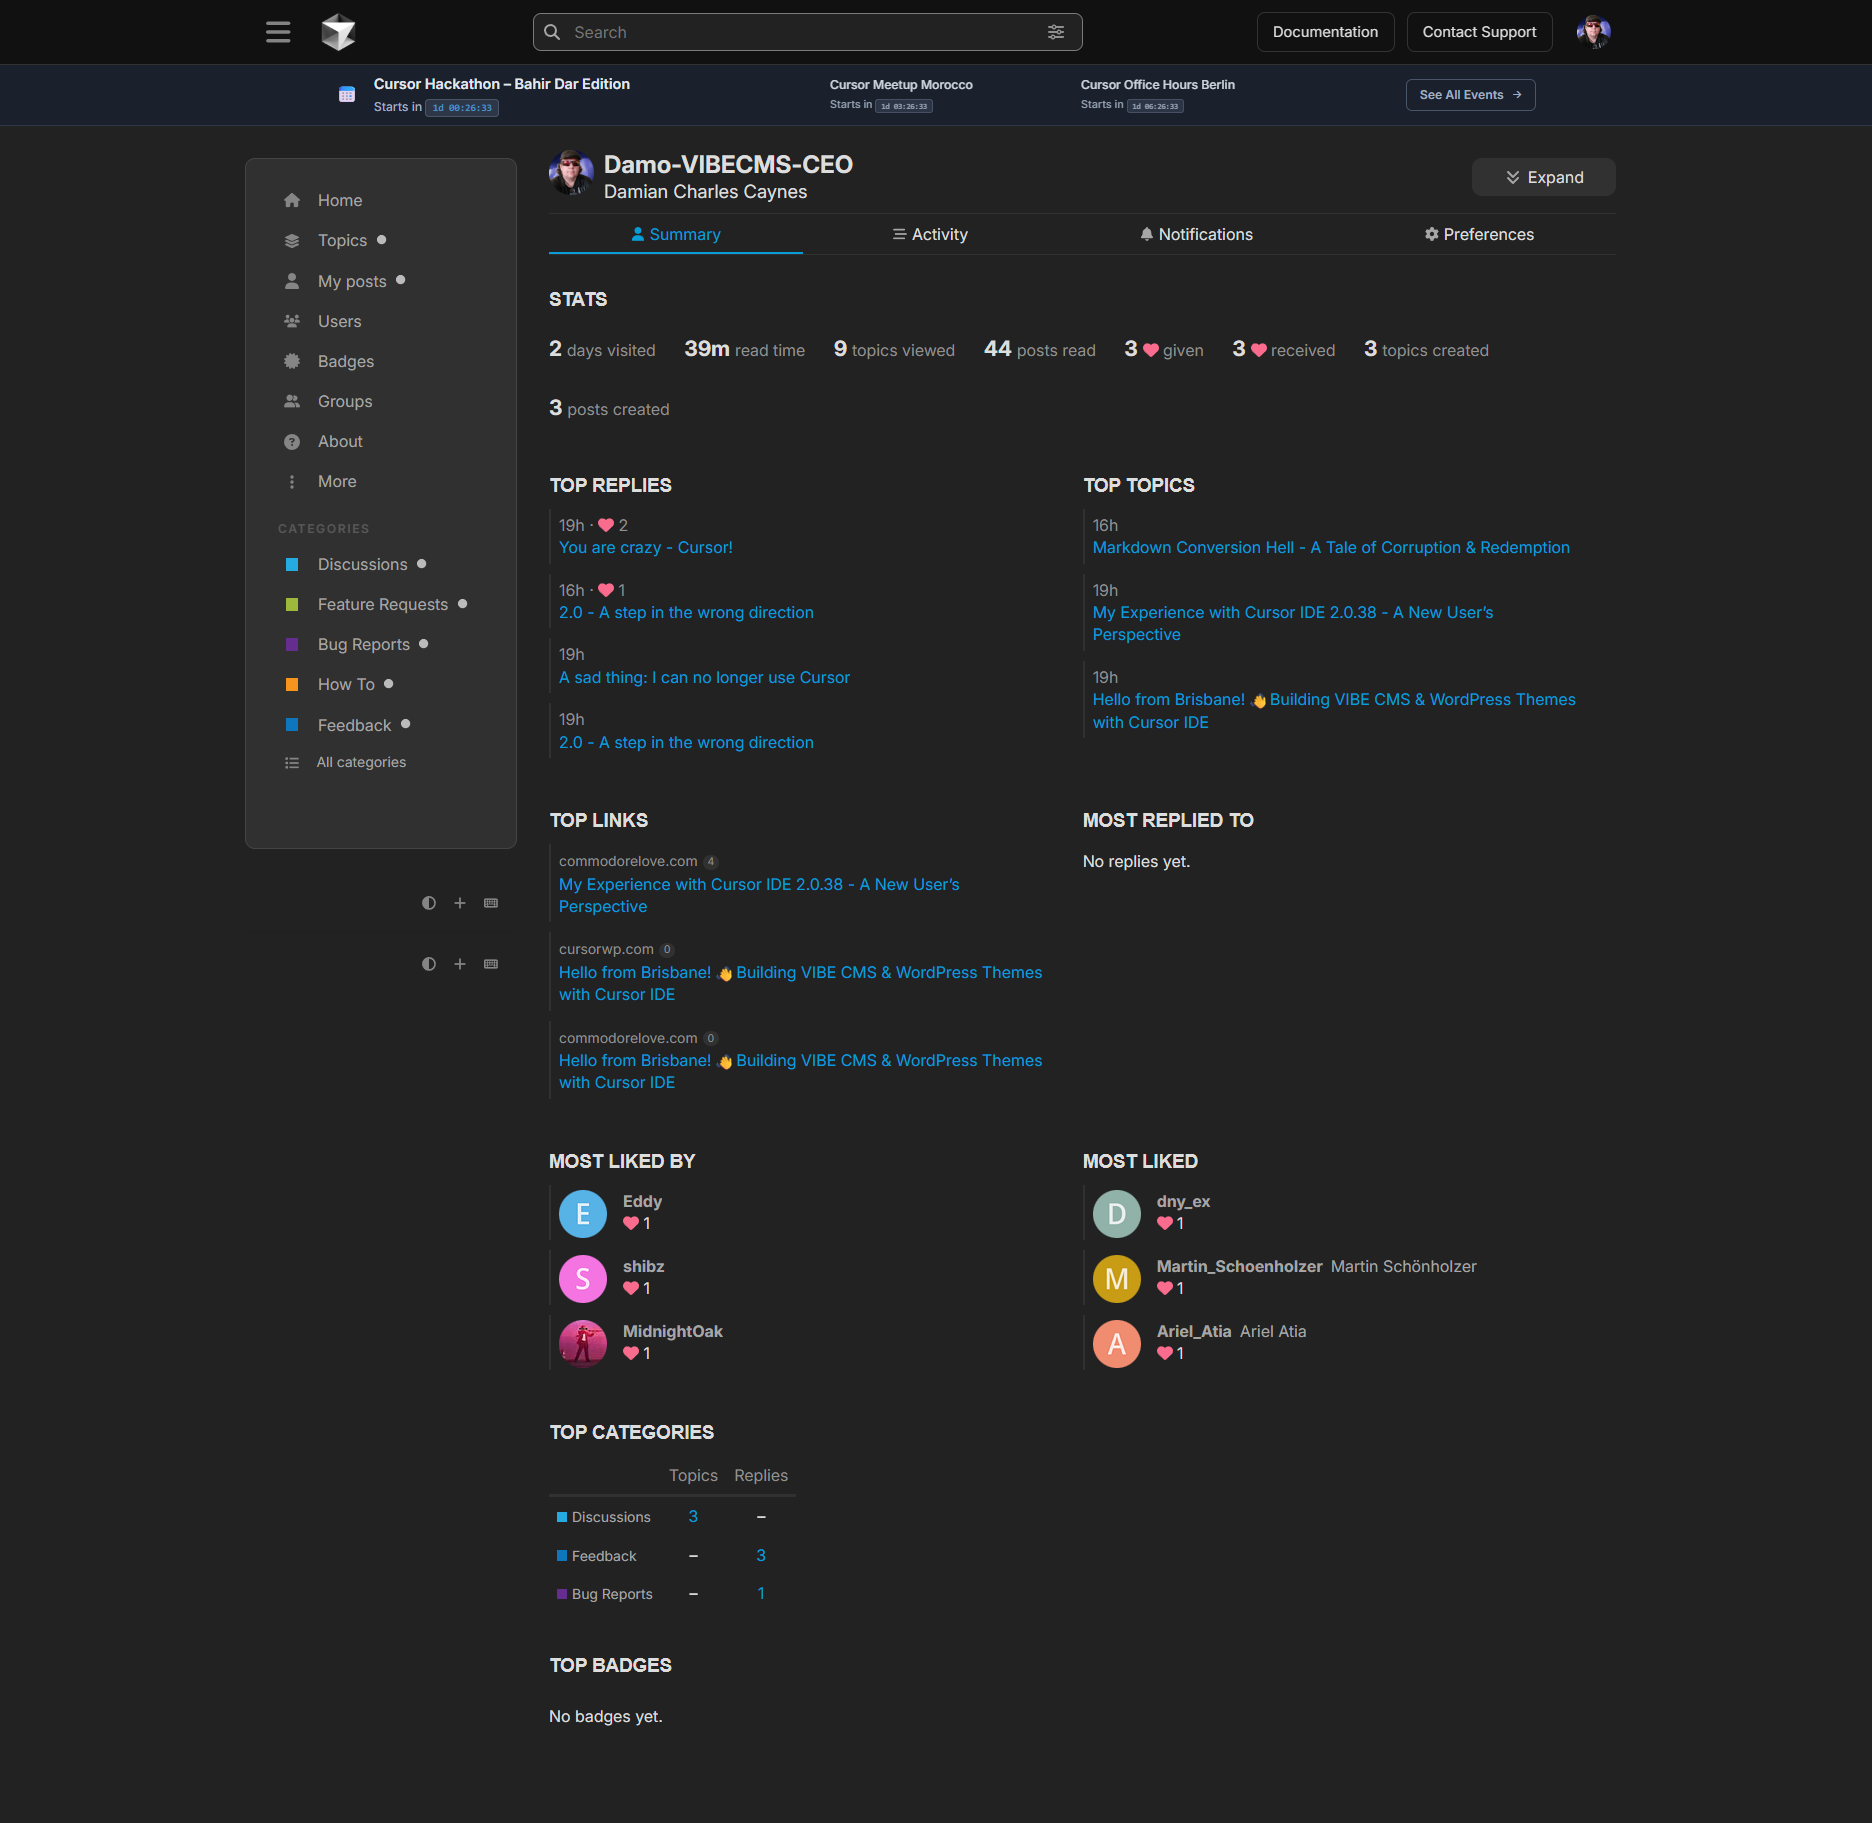This screenshot has height=1823, width=1872.
Task: Open the hamburger navigation menu
Action: pyautogui.click(x=277, y=31)
